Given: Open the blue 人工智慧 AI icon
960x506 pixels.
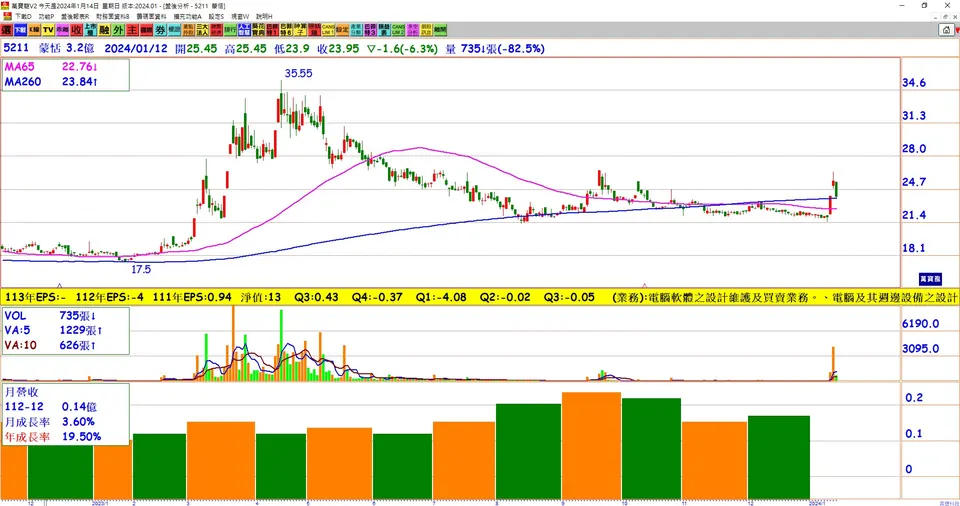Looking at the screenshot, I should pos(244,29).
